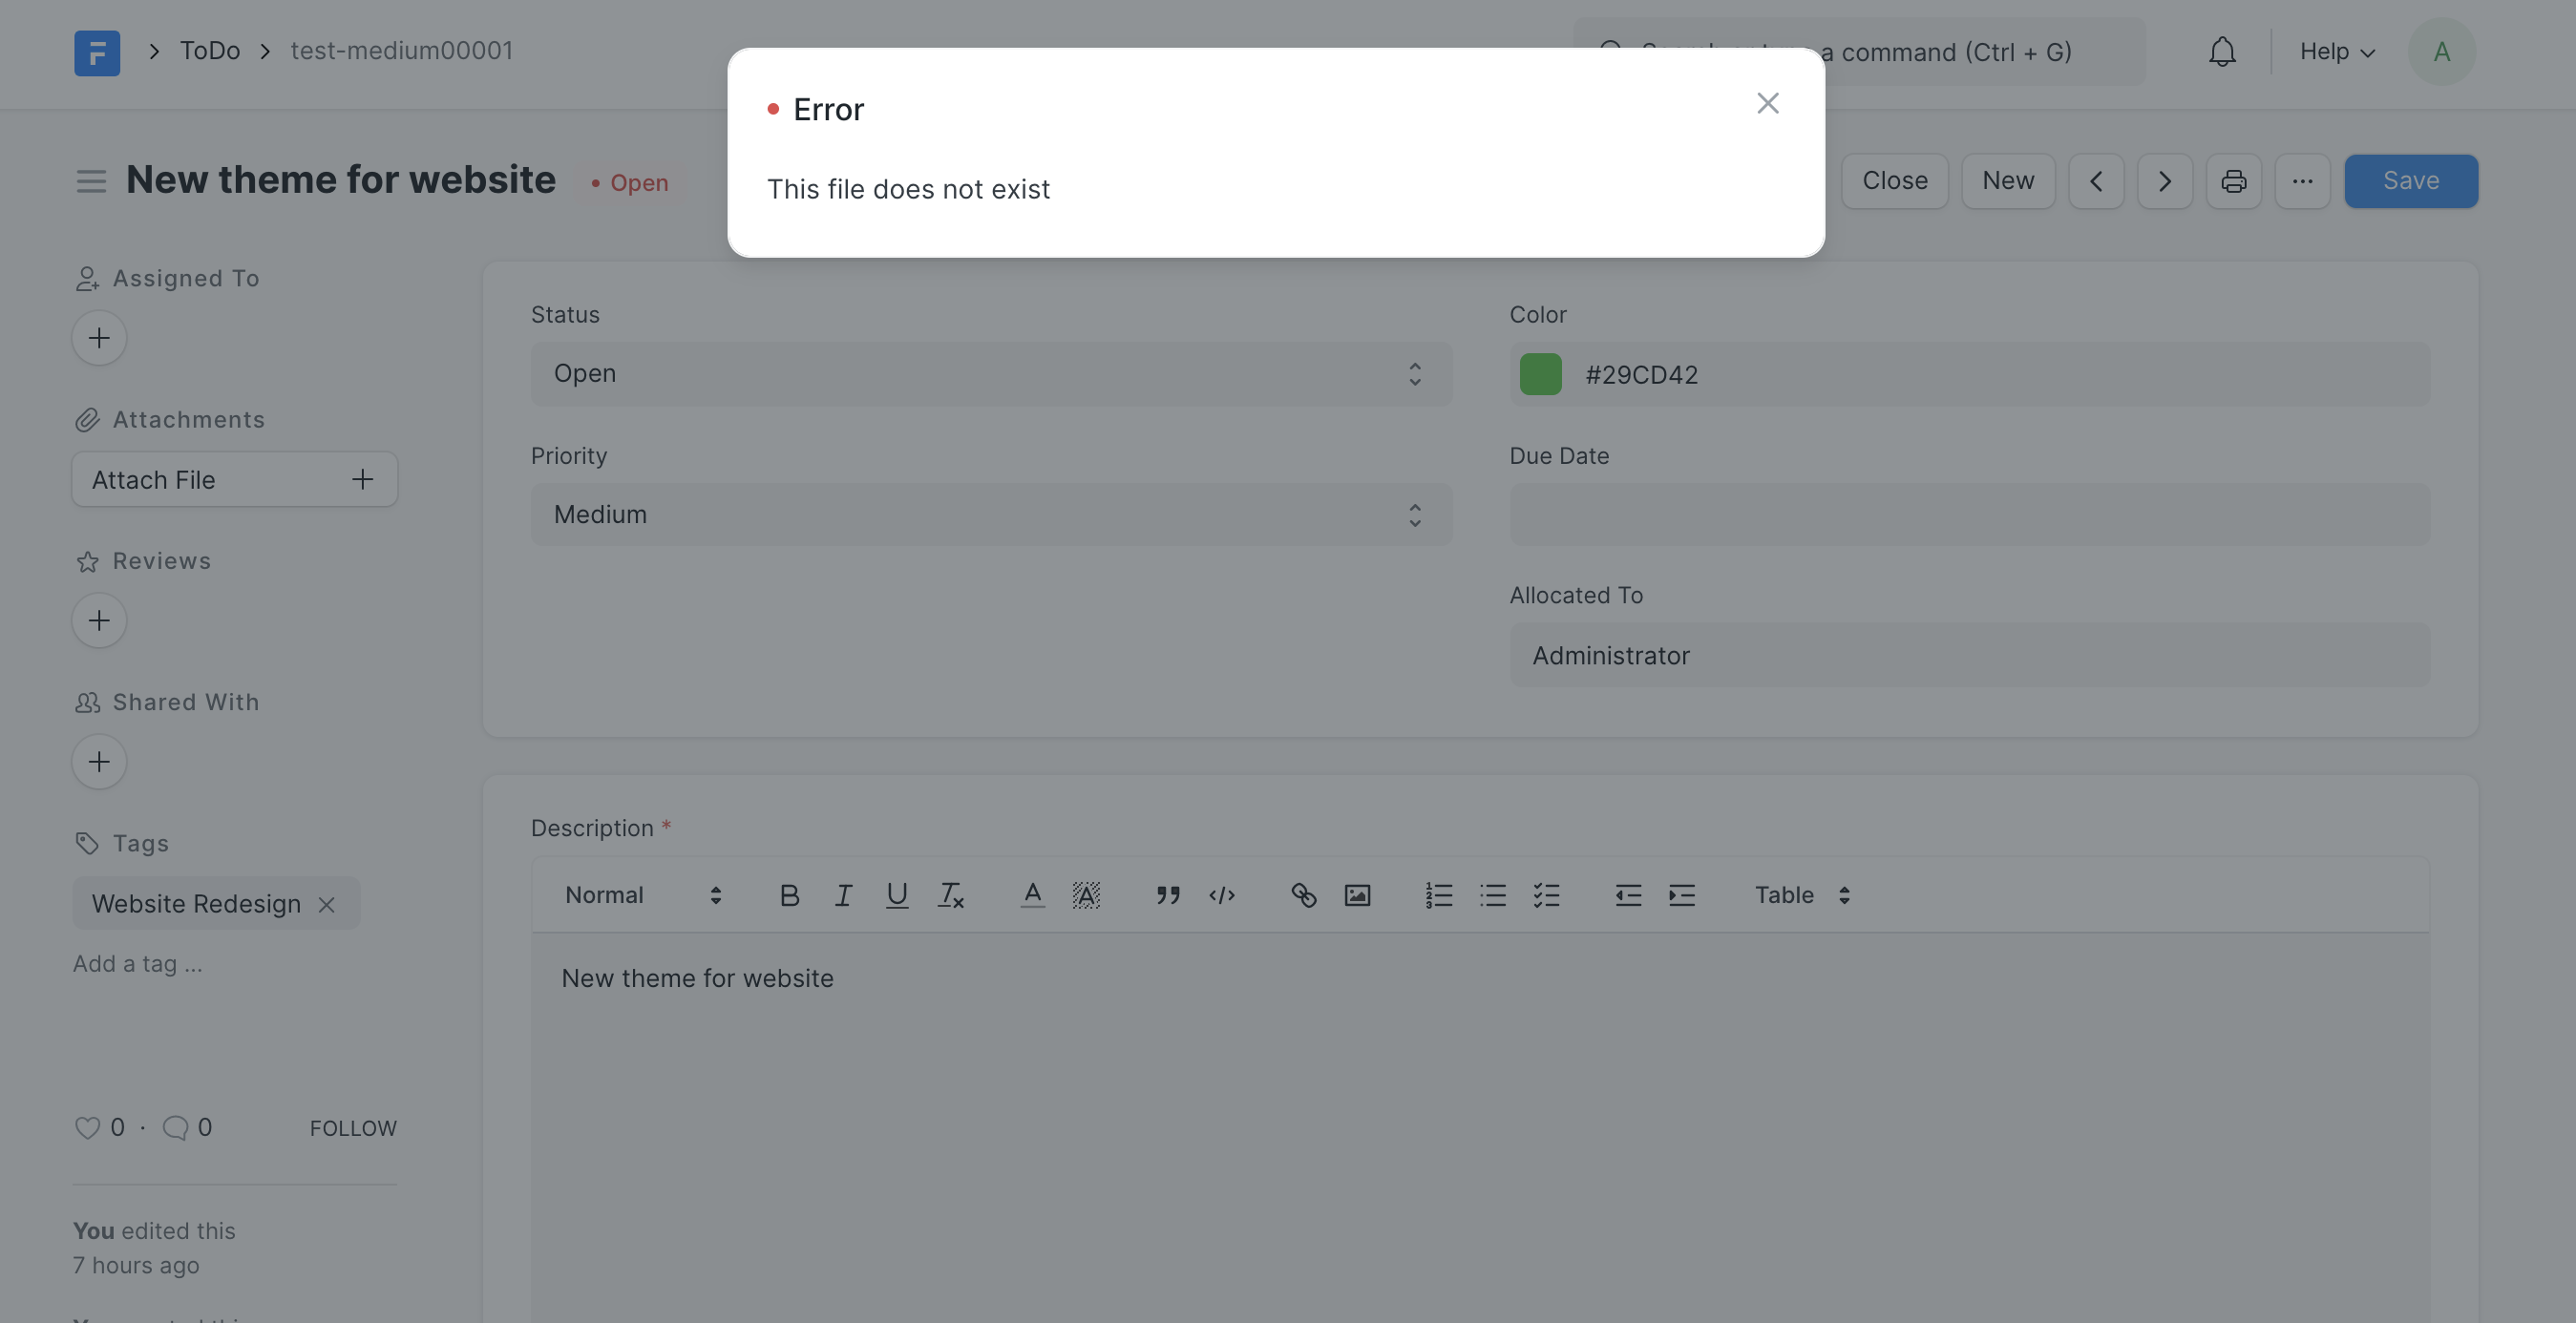Screen dimensions: 2576x1323
Task: Click the Due Date input field
Action: pos(1967,514)
